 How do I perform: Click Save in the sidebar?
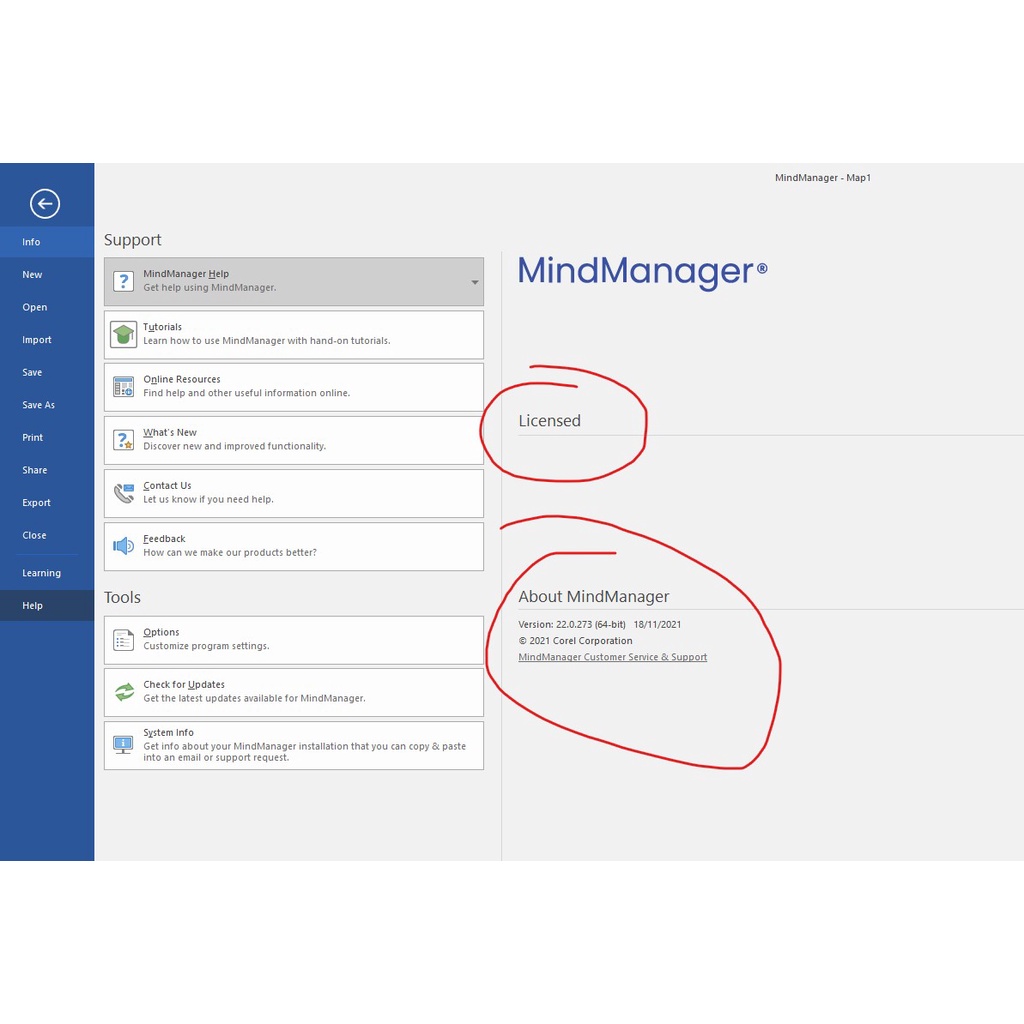tap(47, 372)
